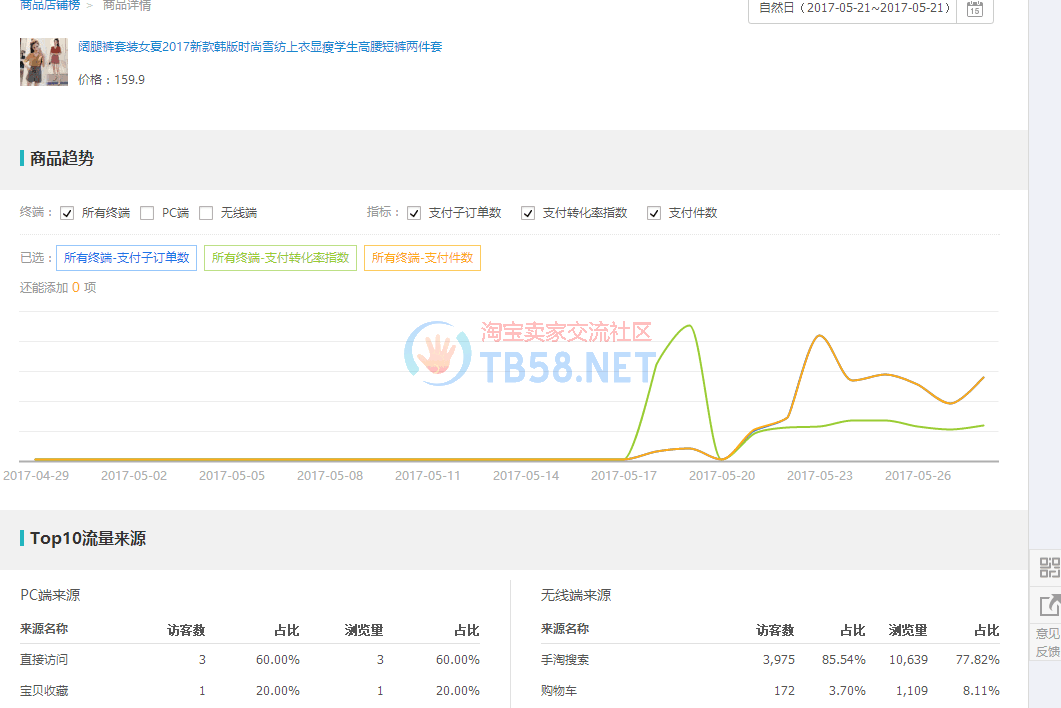Click the 2017-04-29 axis date label

coord(36,476)
